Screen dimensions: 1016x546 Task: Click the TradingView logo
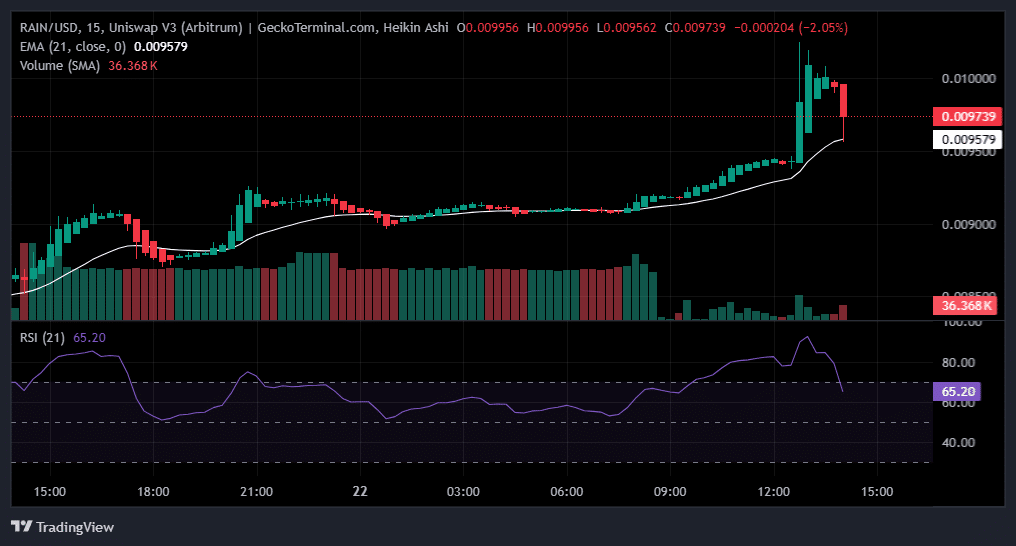pyautogui.click(x=62, y=526)
